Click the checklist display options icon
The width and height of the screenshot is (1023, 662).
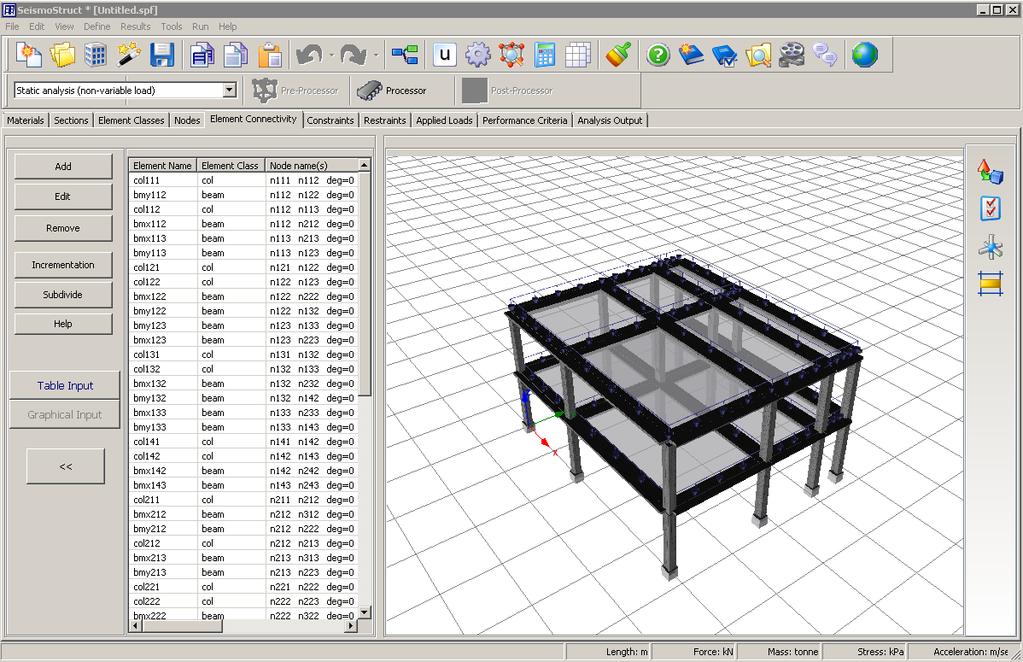click(x=990, y=209)
